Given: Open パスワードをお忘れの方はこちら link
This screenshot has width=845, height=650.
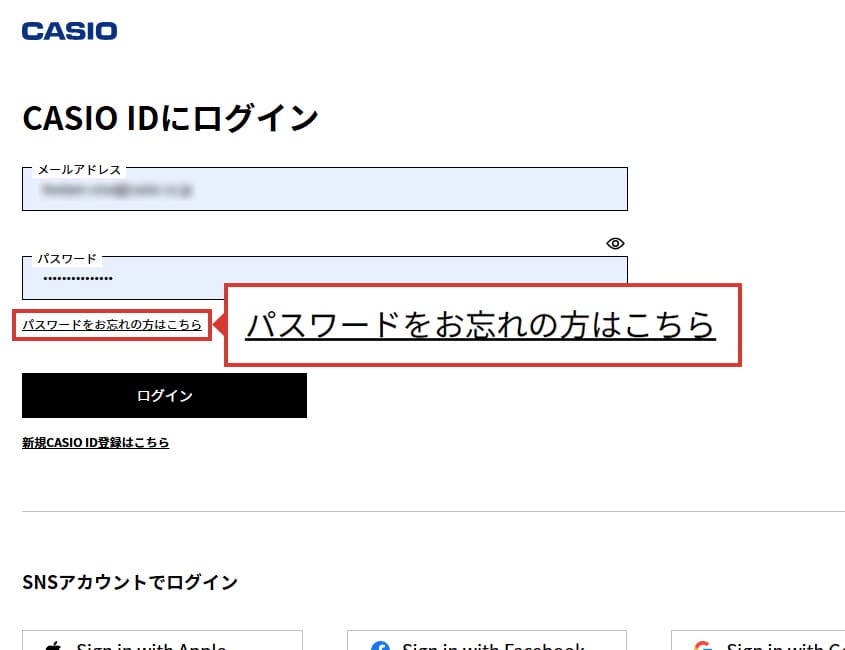Looking at the screenshot, I should pyautogui.click(x=112, y=324).
